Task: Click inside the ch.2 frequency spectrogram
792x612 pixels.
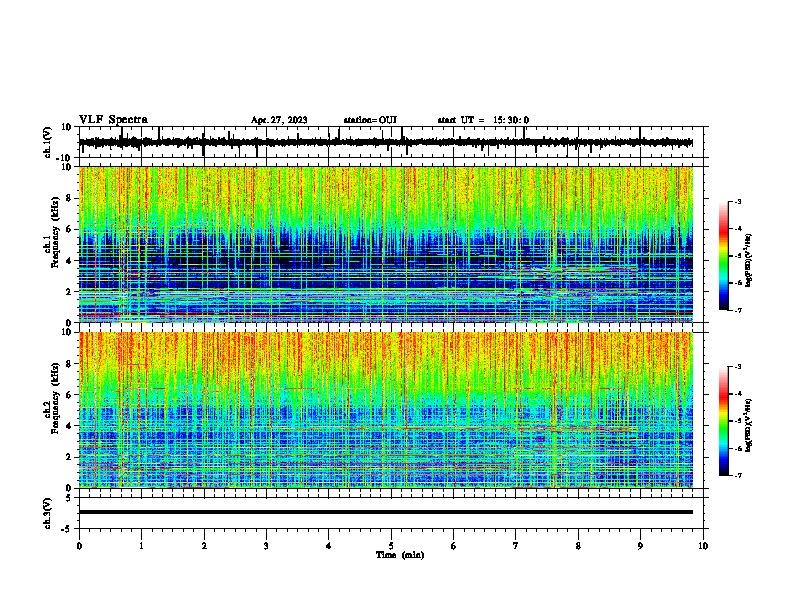Action: (x=386, y=410)
